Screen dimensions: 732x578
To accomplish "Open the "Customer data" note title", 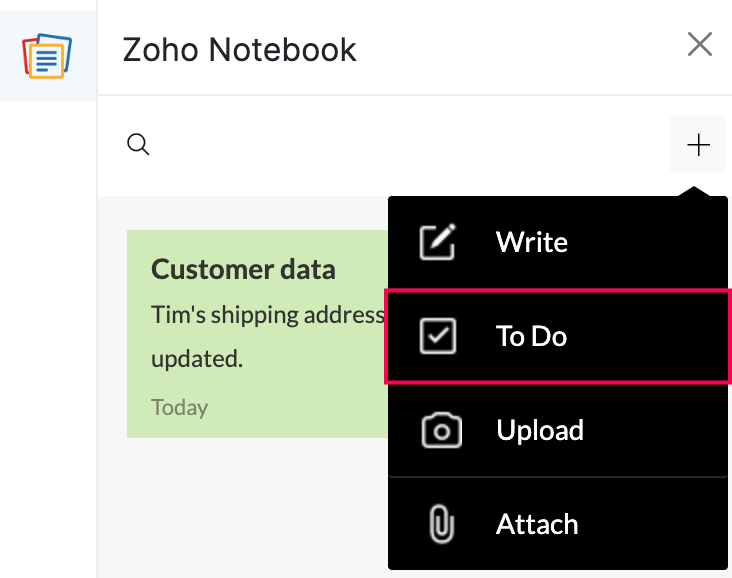I will point(243,269).
